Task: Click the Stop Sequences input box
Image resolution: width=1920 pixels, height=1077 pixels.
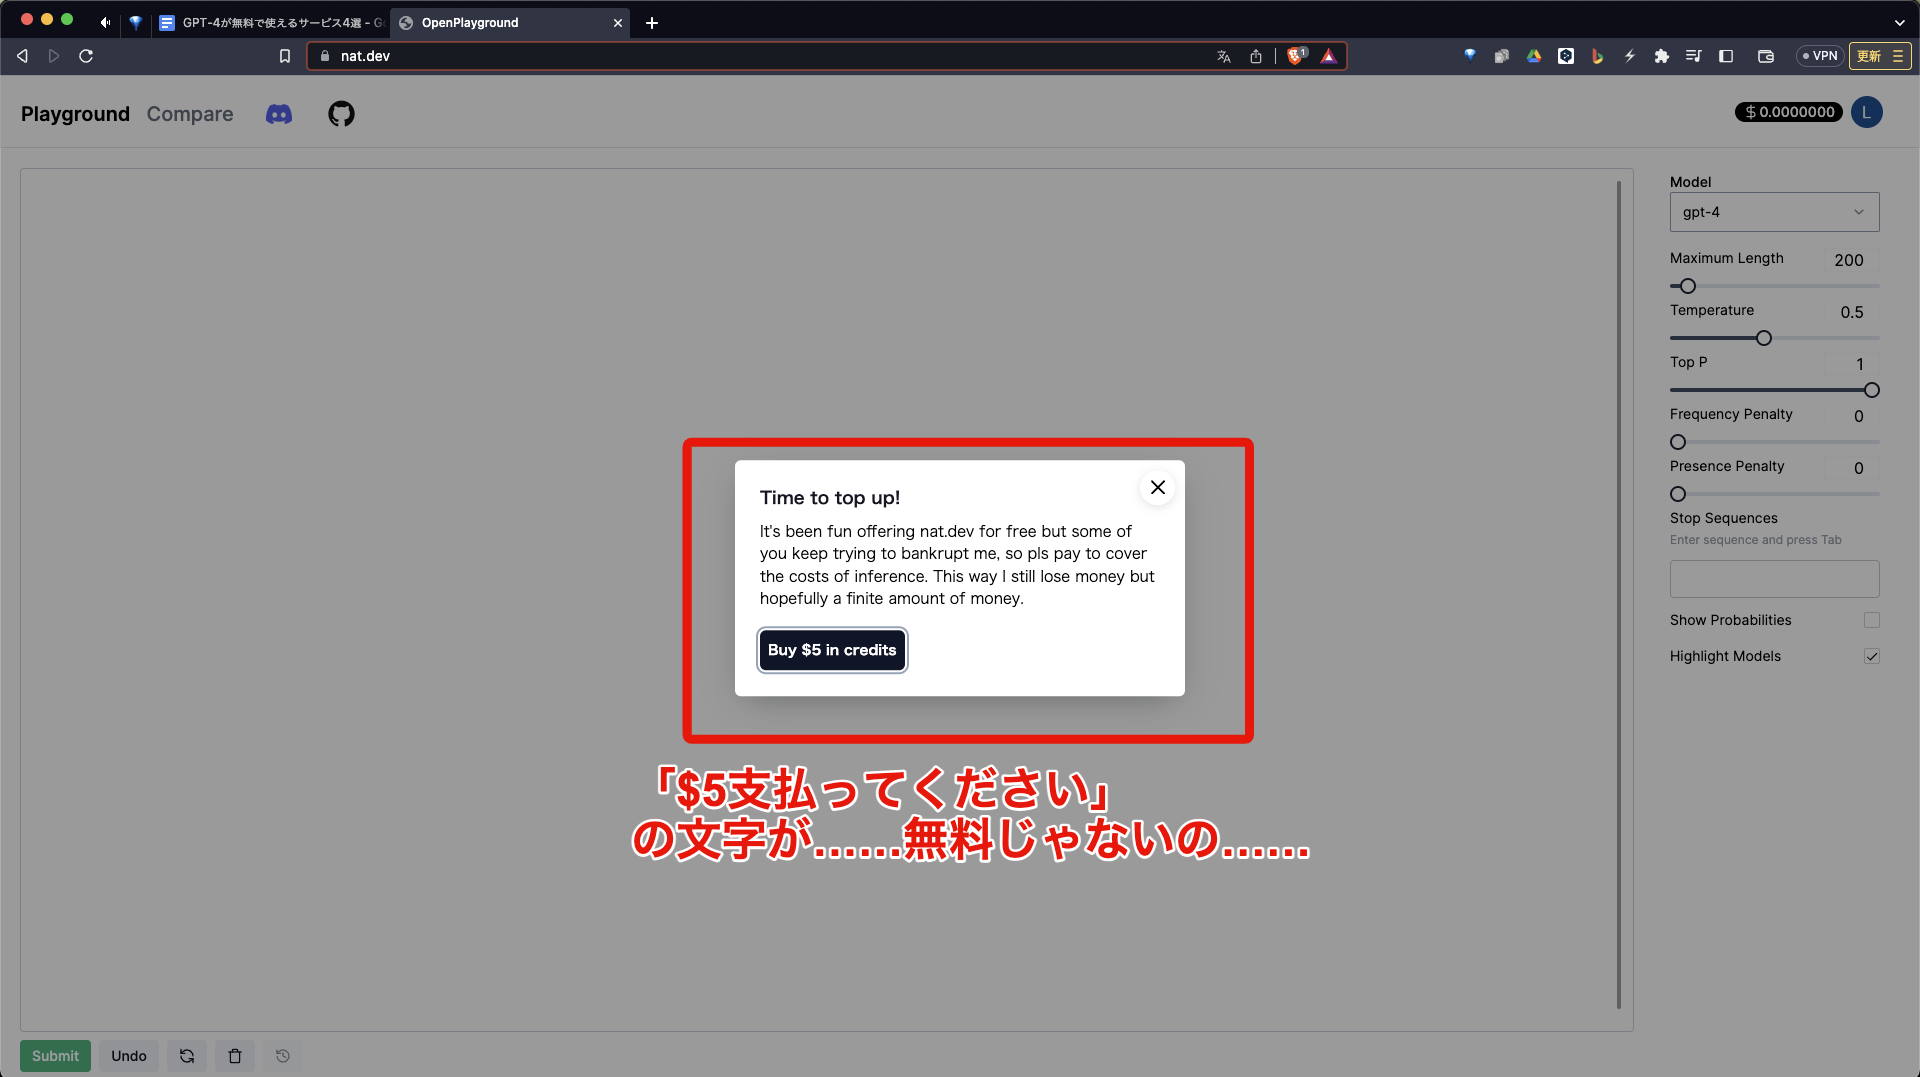Action: (1774, 579)
